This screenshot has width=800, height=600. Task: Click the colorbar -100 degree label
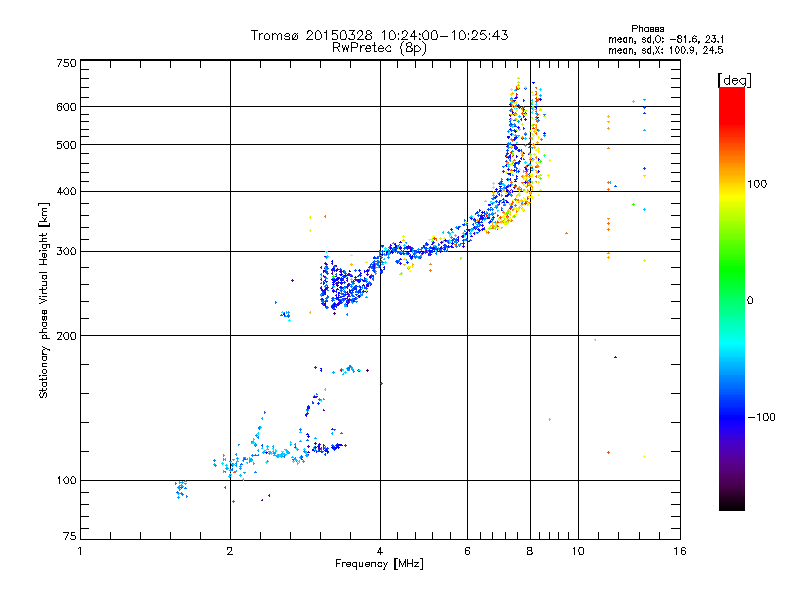point(762,417)
